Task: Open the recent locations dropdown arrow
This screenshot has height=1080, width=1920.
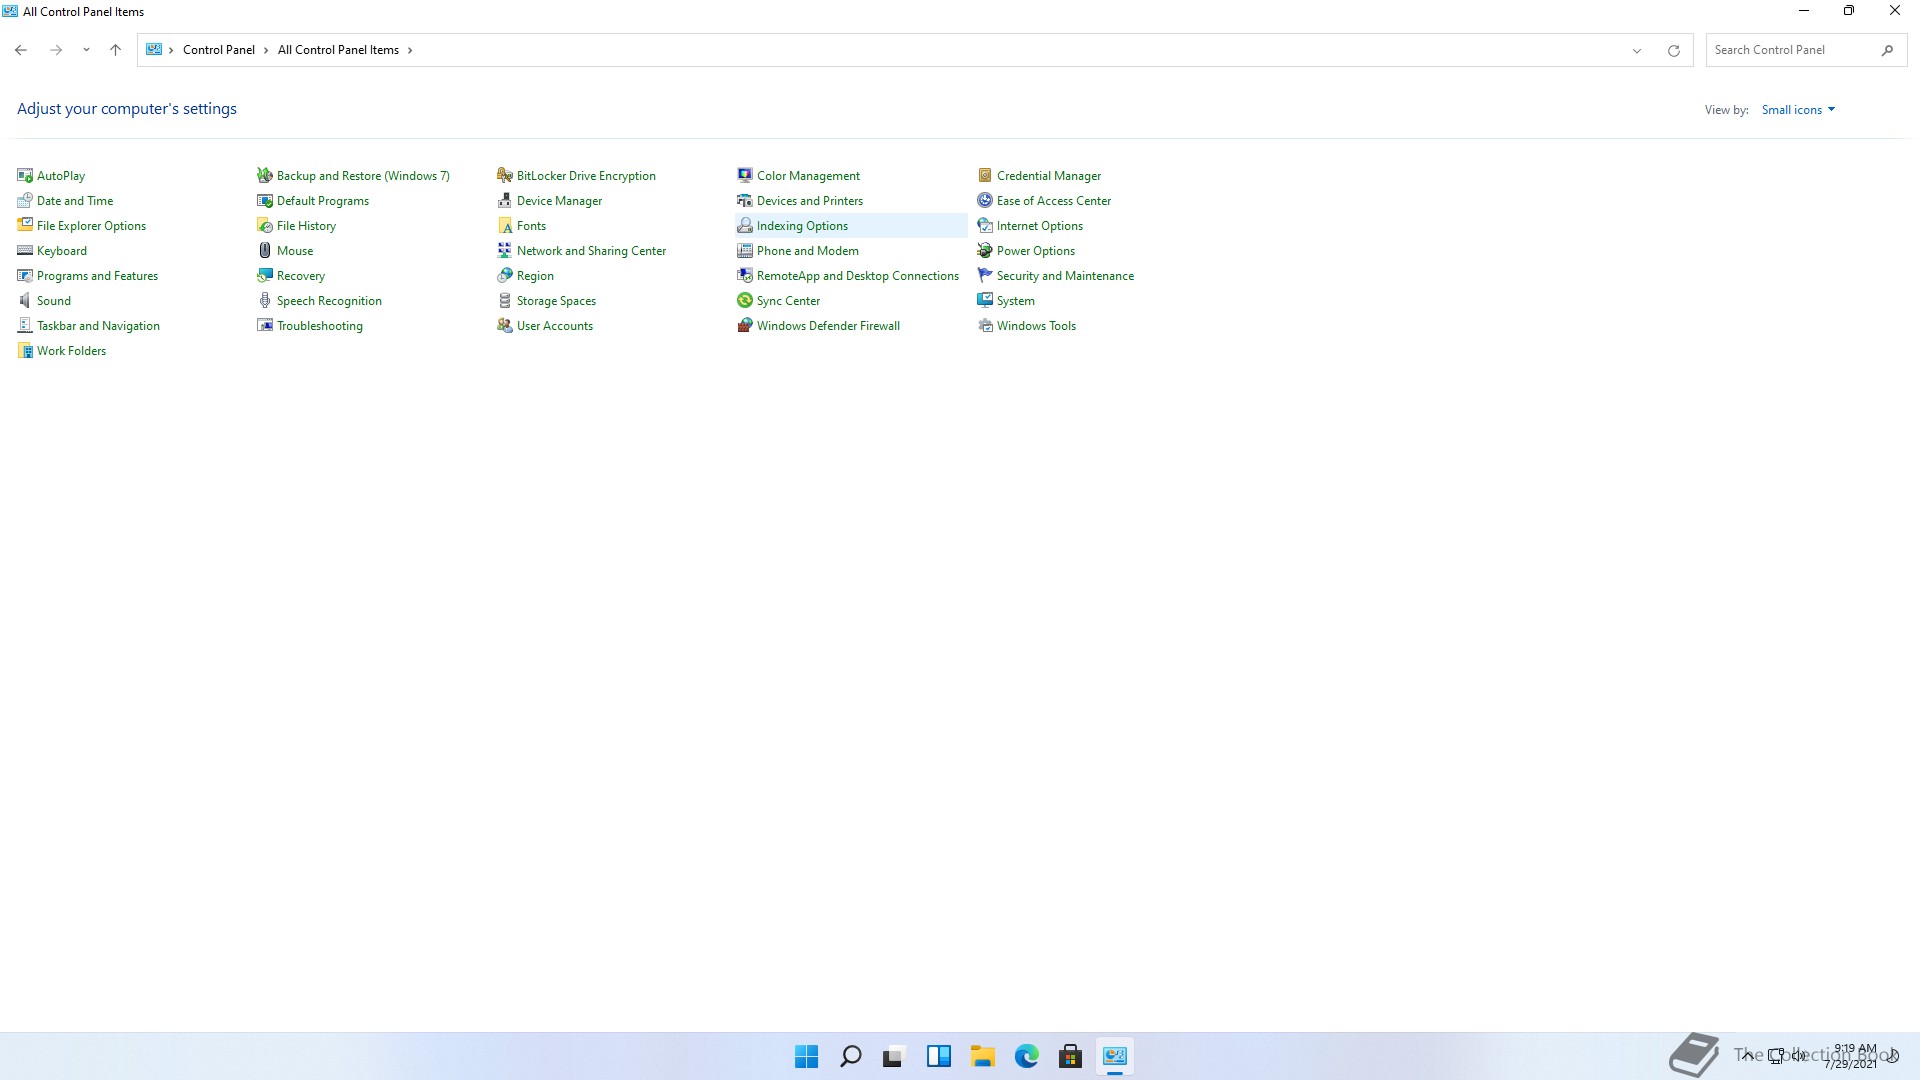Action: click(x=86, y=50)
